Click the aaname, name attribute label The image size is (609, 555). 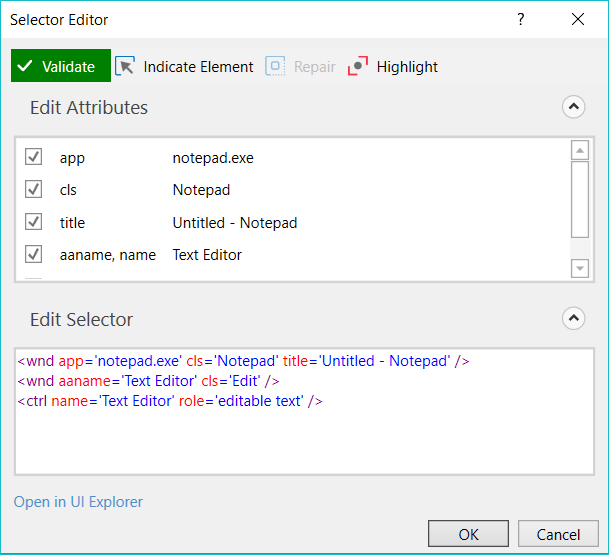click(x=108, y=255)
